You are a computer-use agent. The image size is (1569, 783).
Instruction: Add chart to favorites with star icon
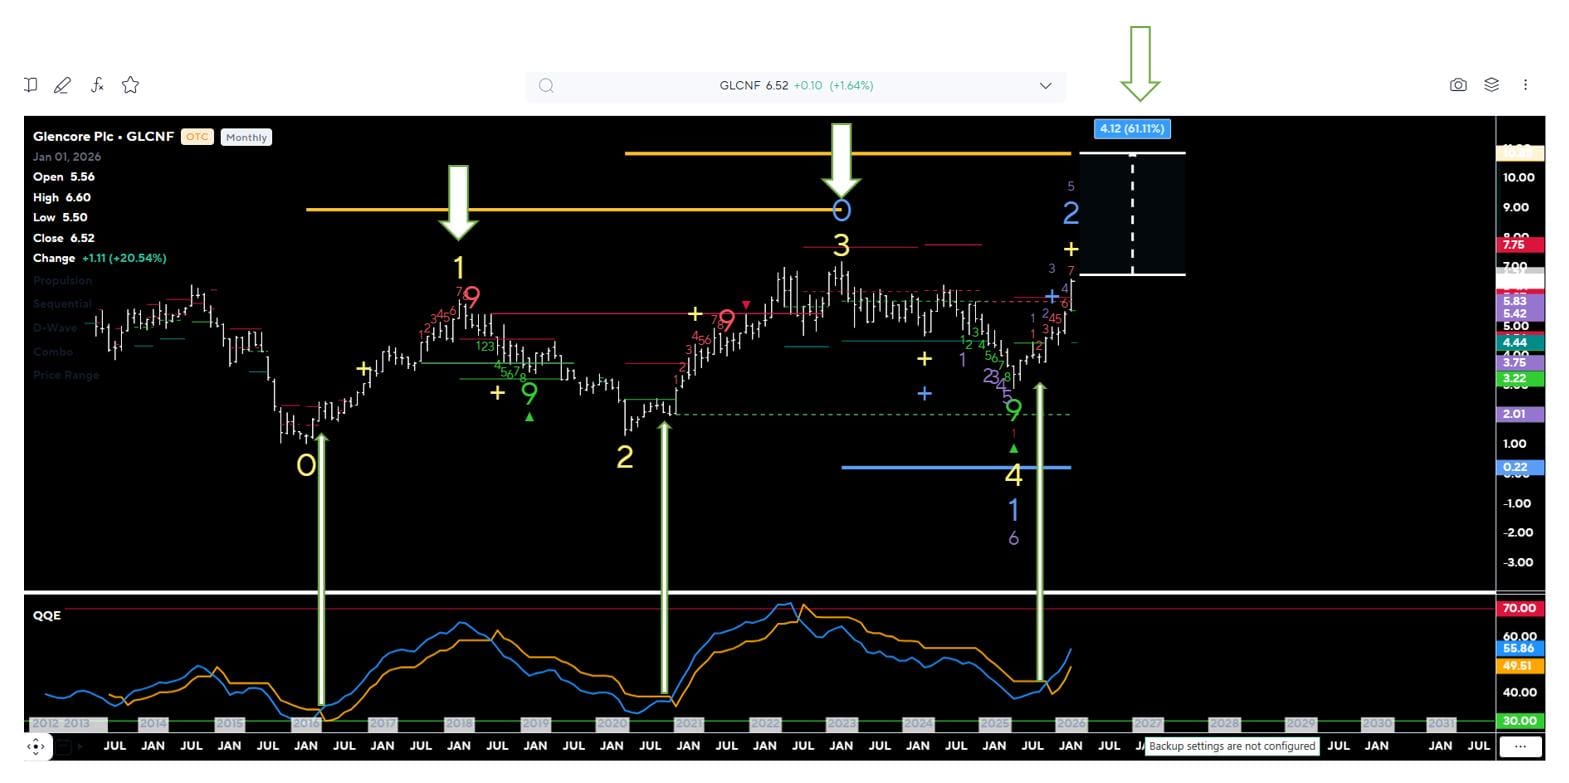pos(130,86)
